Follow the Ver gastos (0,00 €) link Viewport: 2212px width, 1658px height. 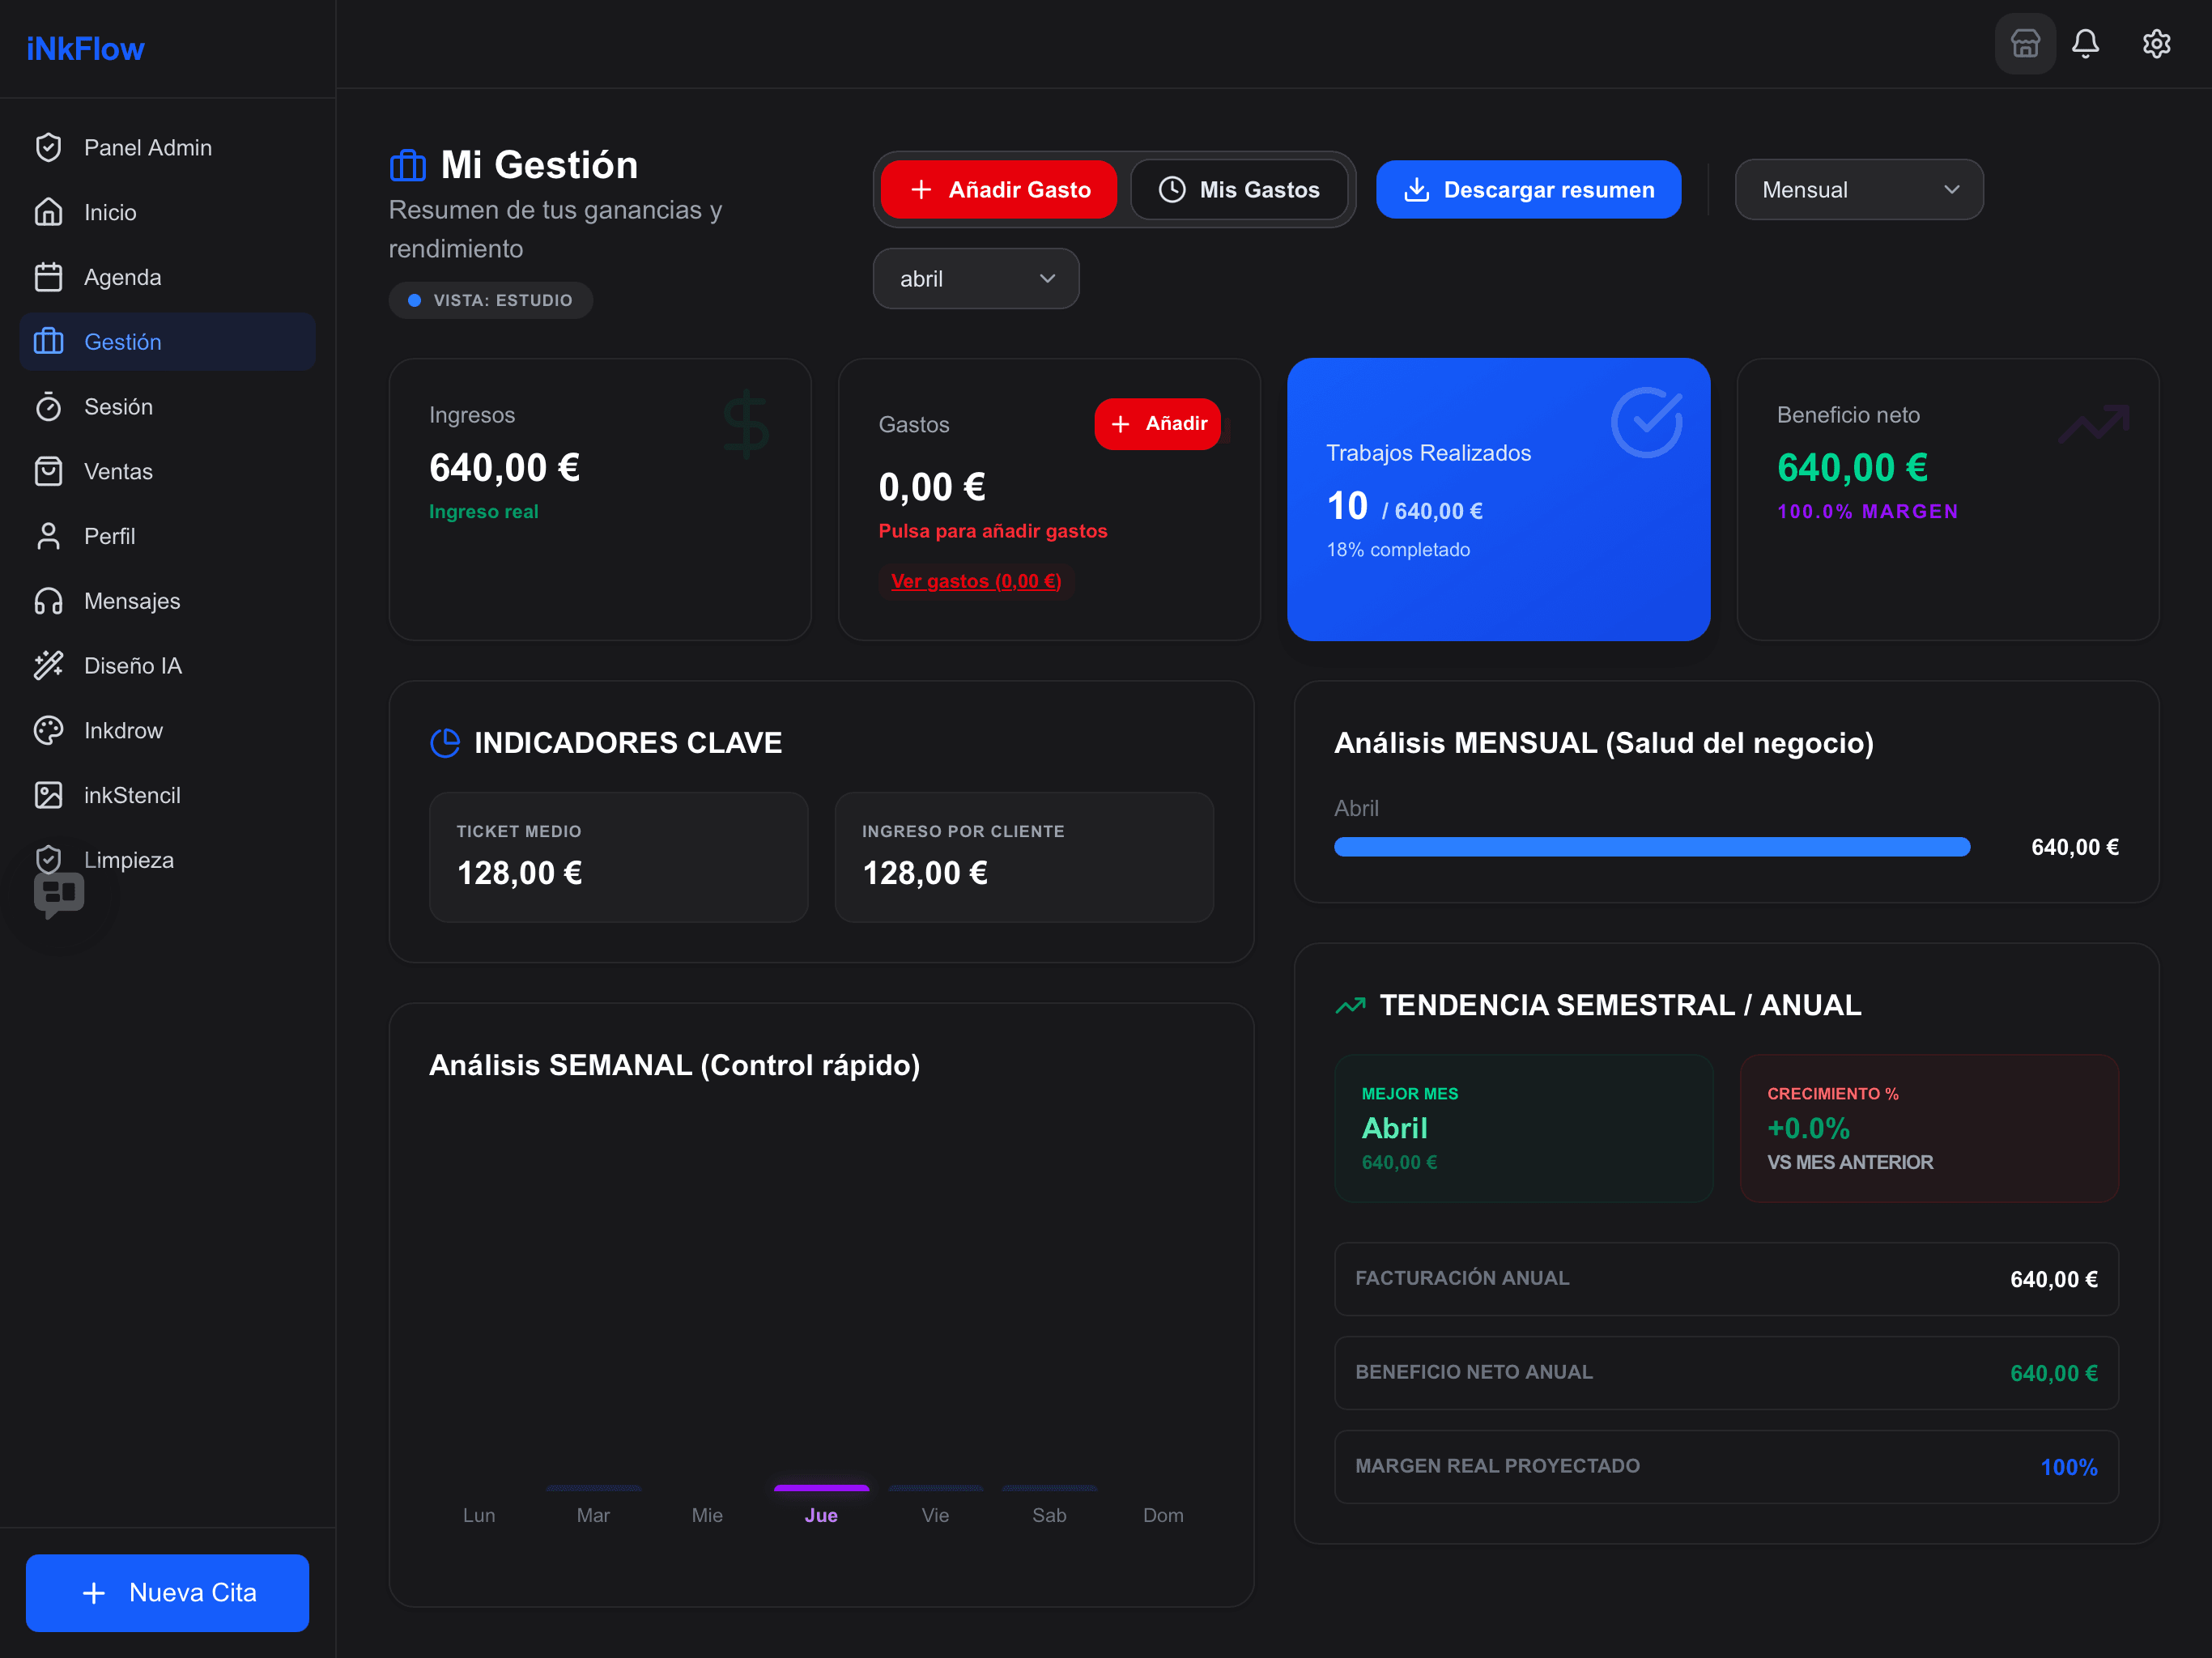(x=975, y=581)
